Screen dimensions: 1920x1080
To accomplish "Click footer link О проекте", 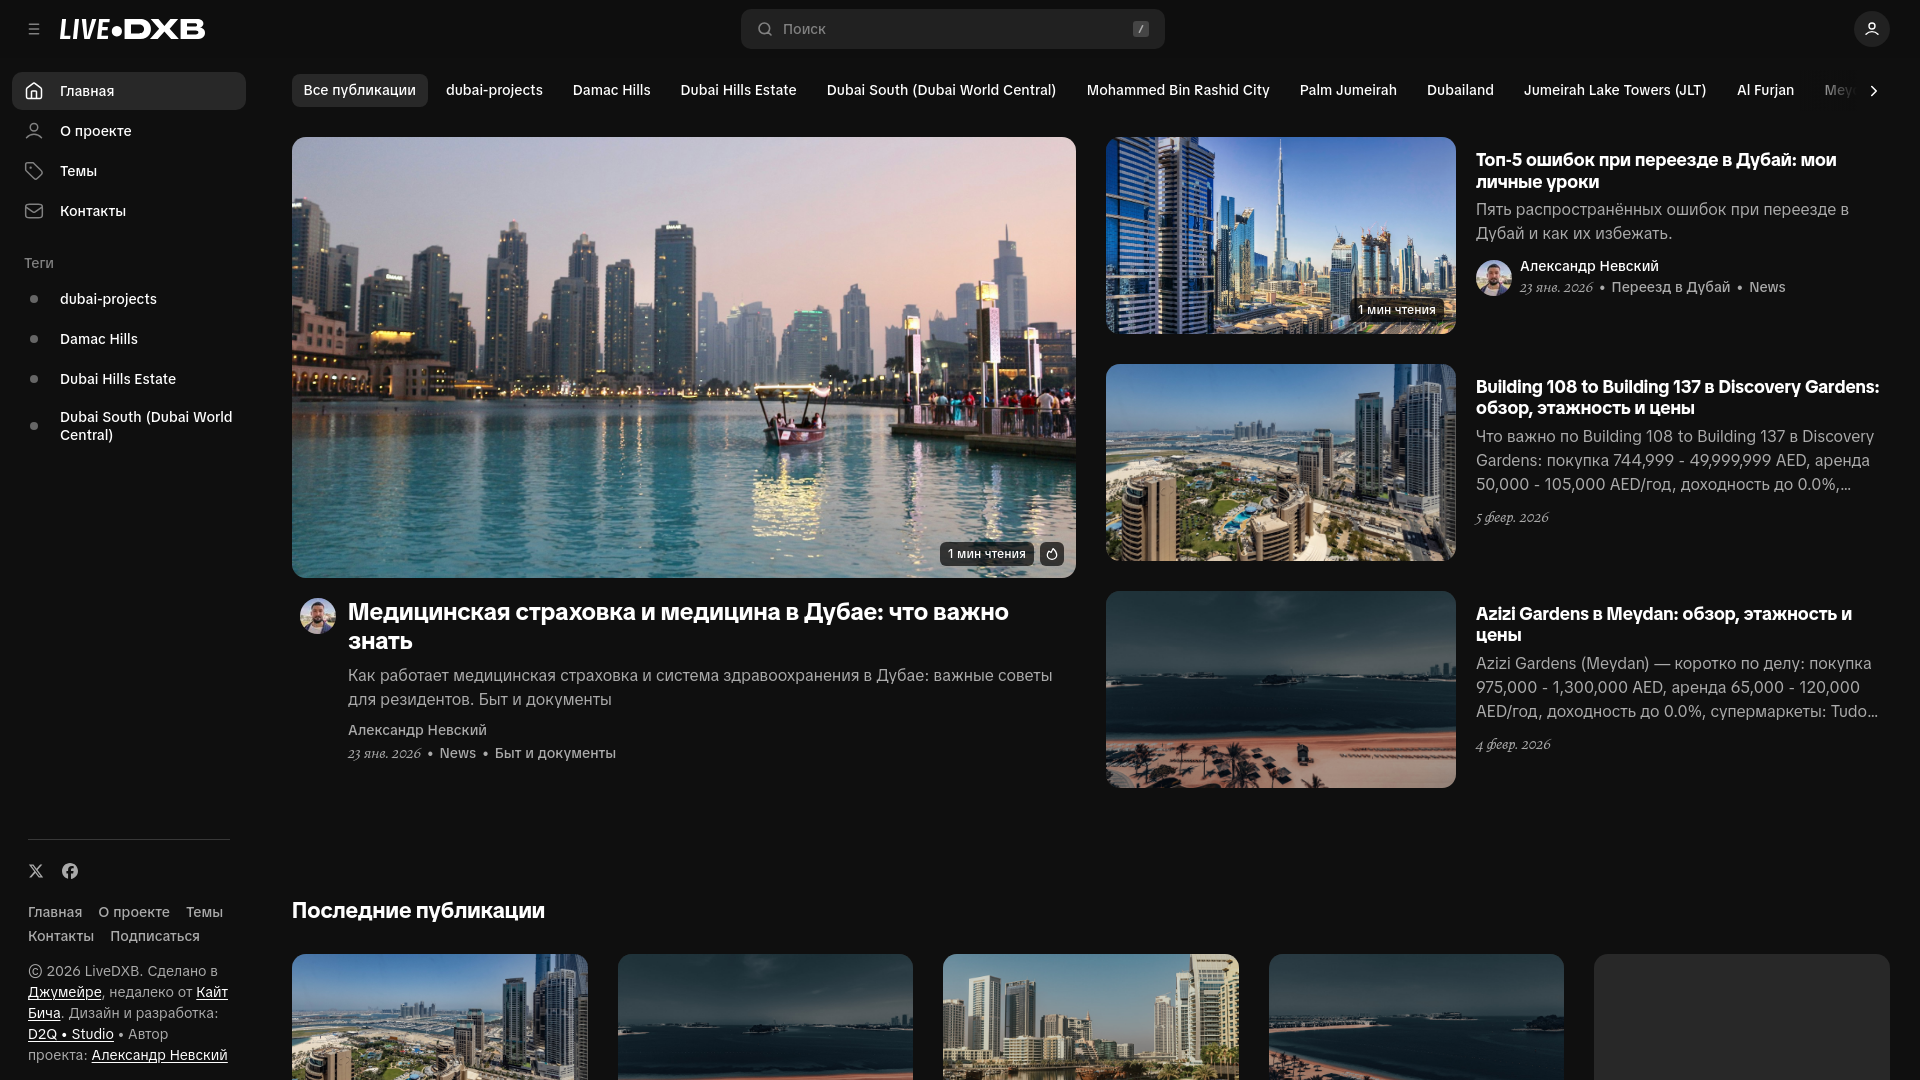I will 134,912.
